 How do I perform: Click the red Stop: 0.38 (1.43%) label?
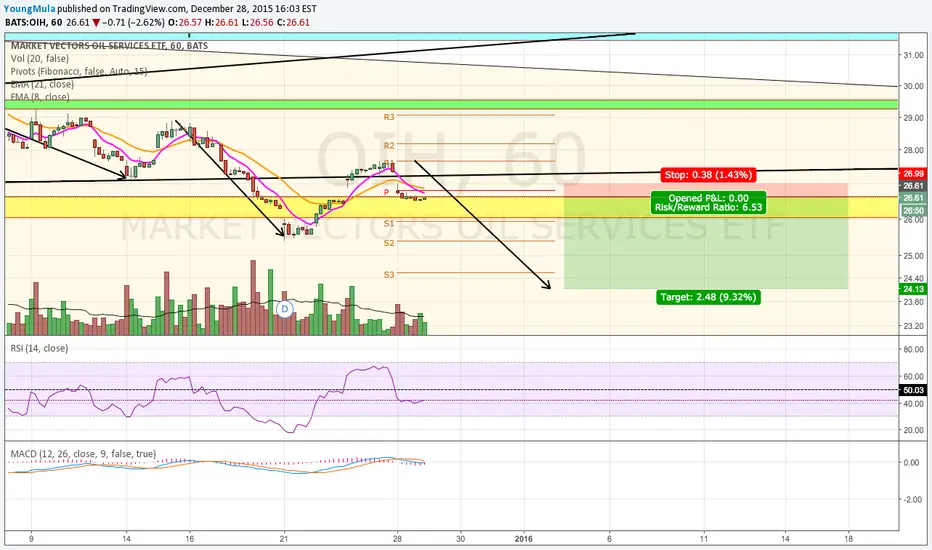point(708,175)
